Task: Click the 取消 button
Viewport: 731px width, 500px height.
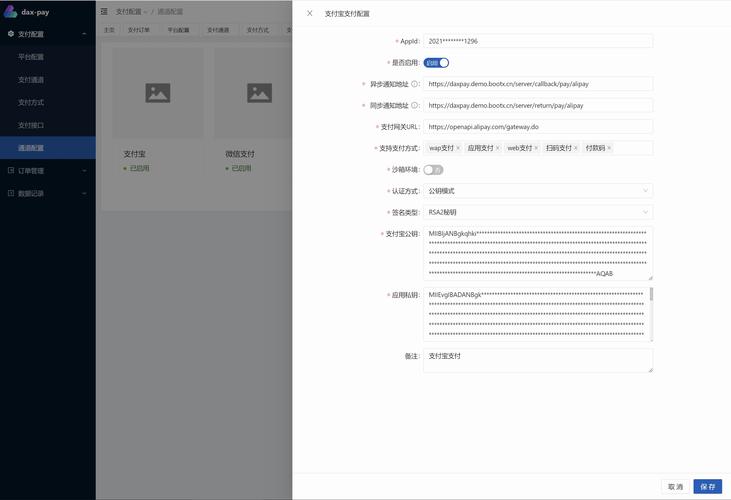Action: coord(676,486)
